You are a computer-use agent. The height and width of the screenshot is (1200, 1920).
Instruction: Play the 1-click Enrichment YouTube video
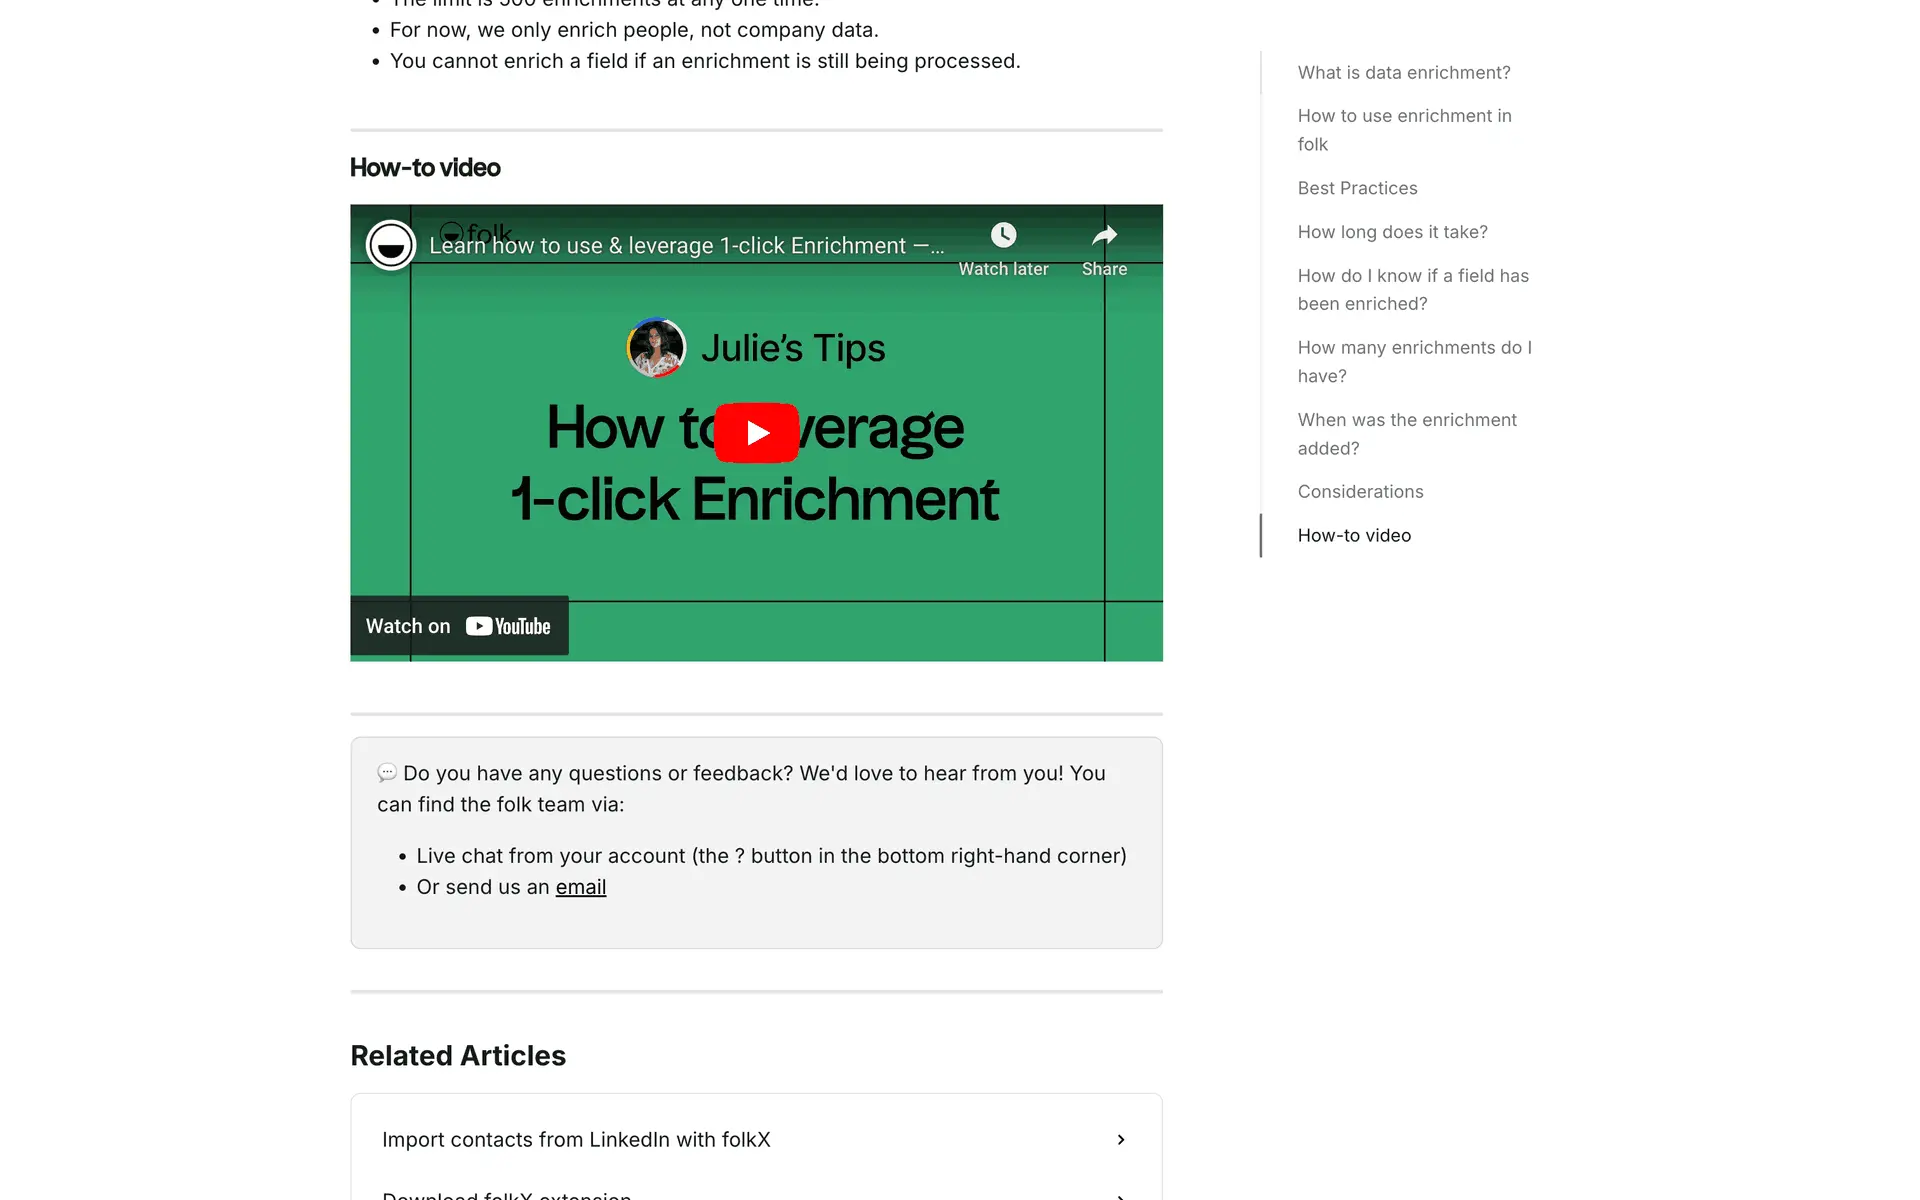(756, 433)
